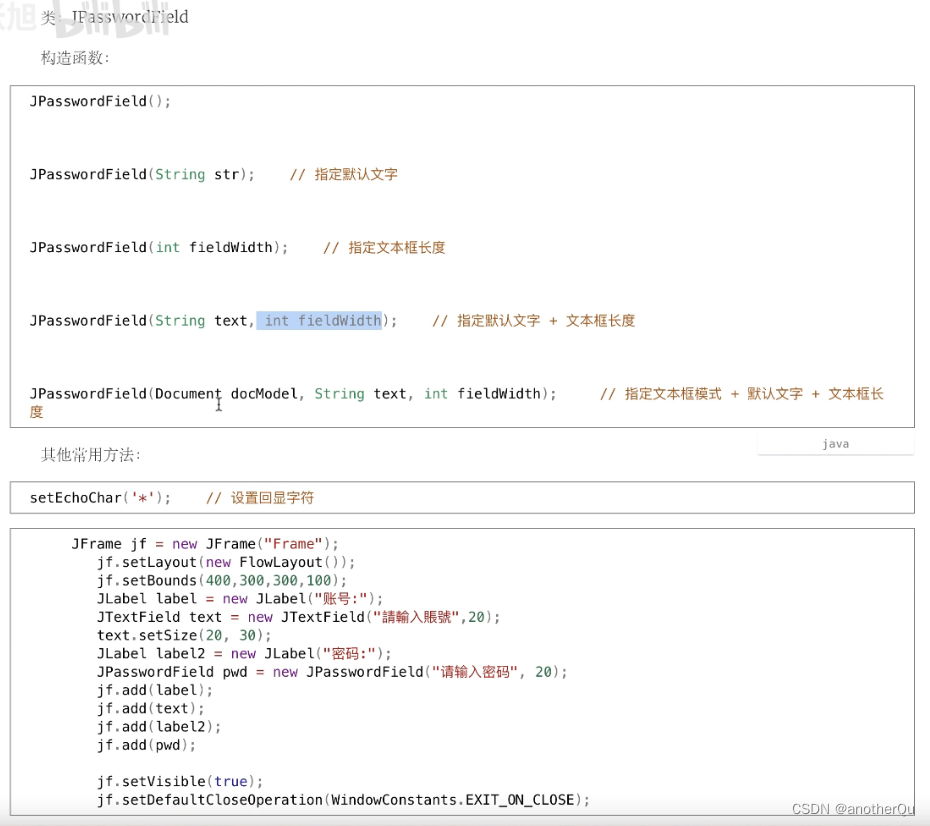
Task: Click the 'java' language label tag
Action: (835, 444)
